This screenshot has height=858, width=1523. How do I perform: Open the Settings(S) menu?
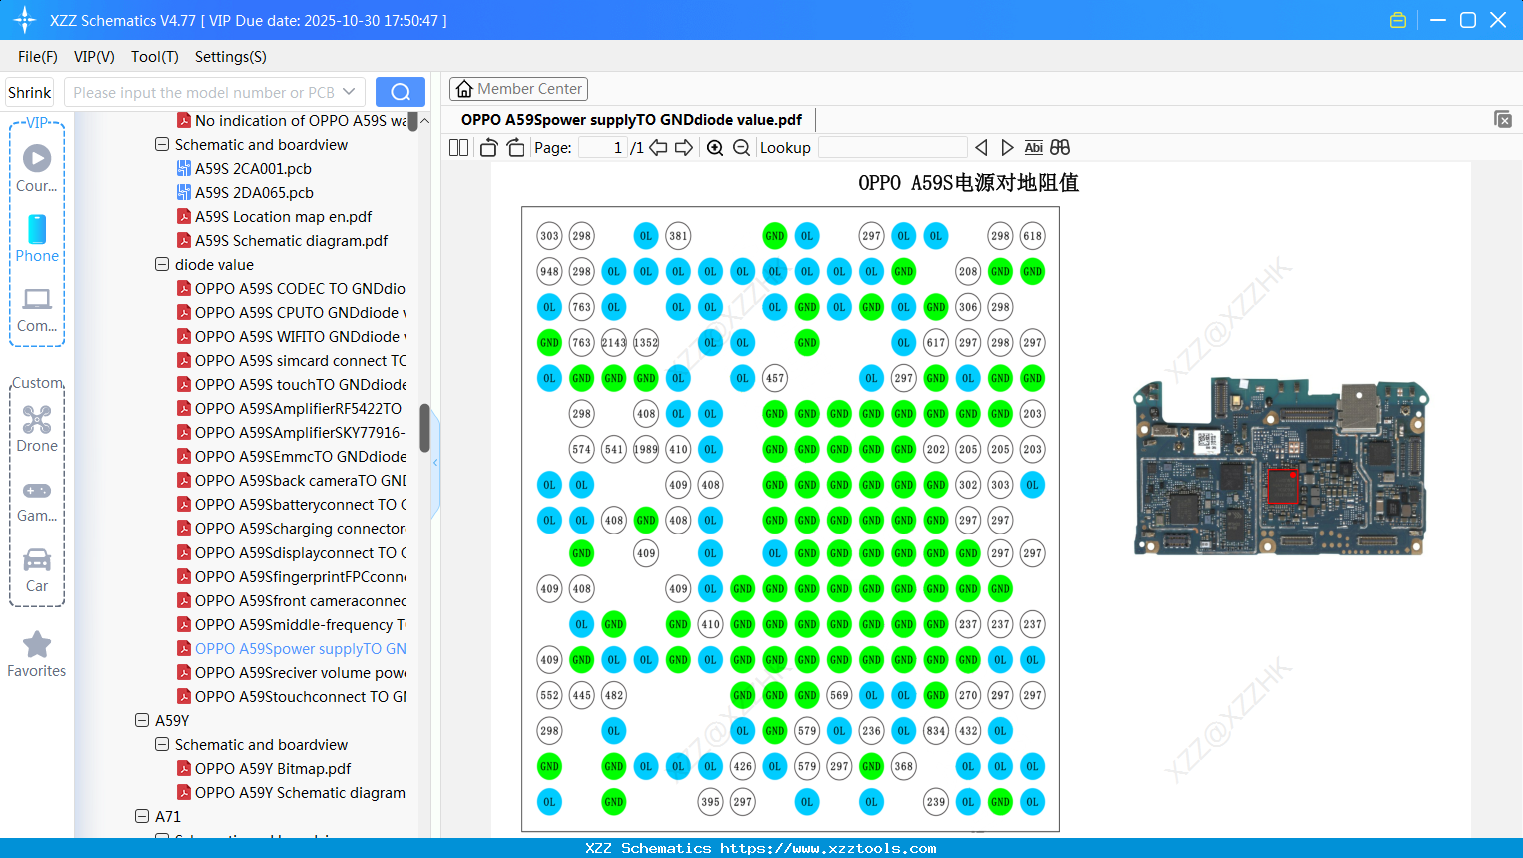pos(231,57)
